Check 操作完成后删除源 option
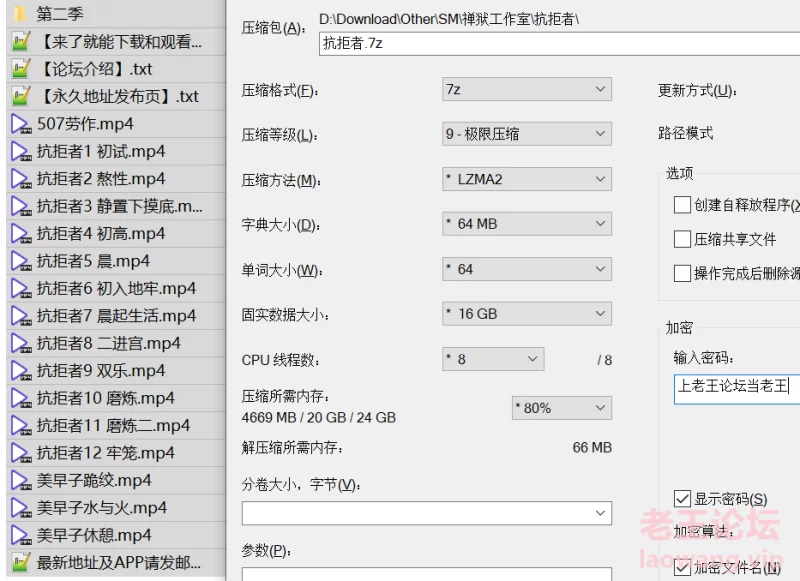The image size is (800, 581). click(x=682, y=273)
